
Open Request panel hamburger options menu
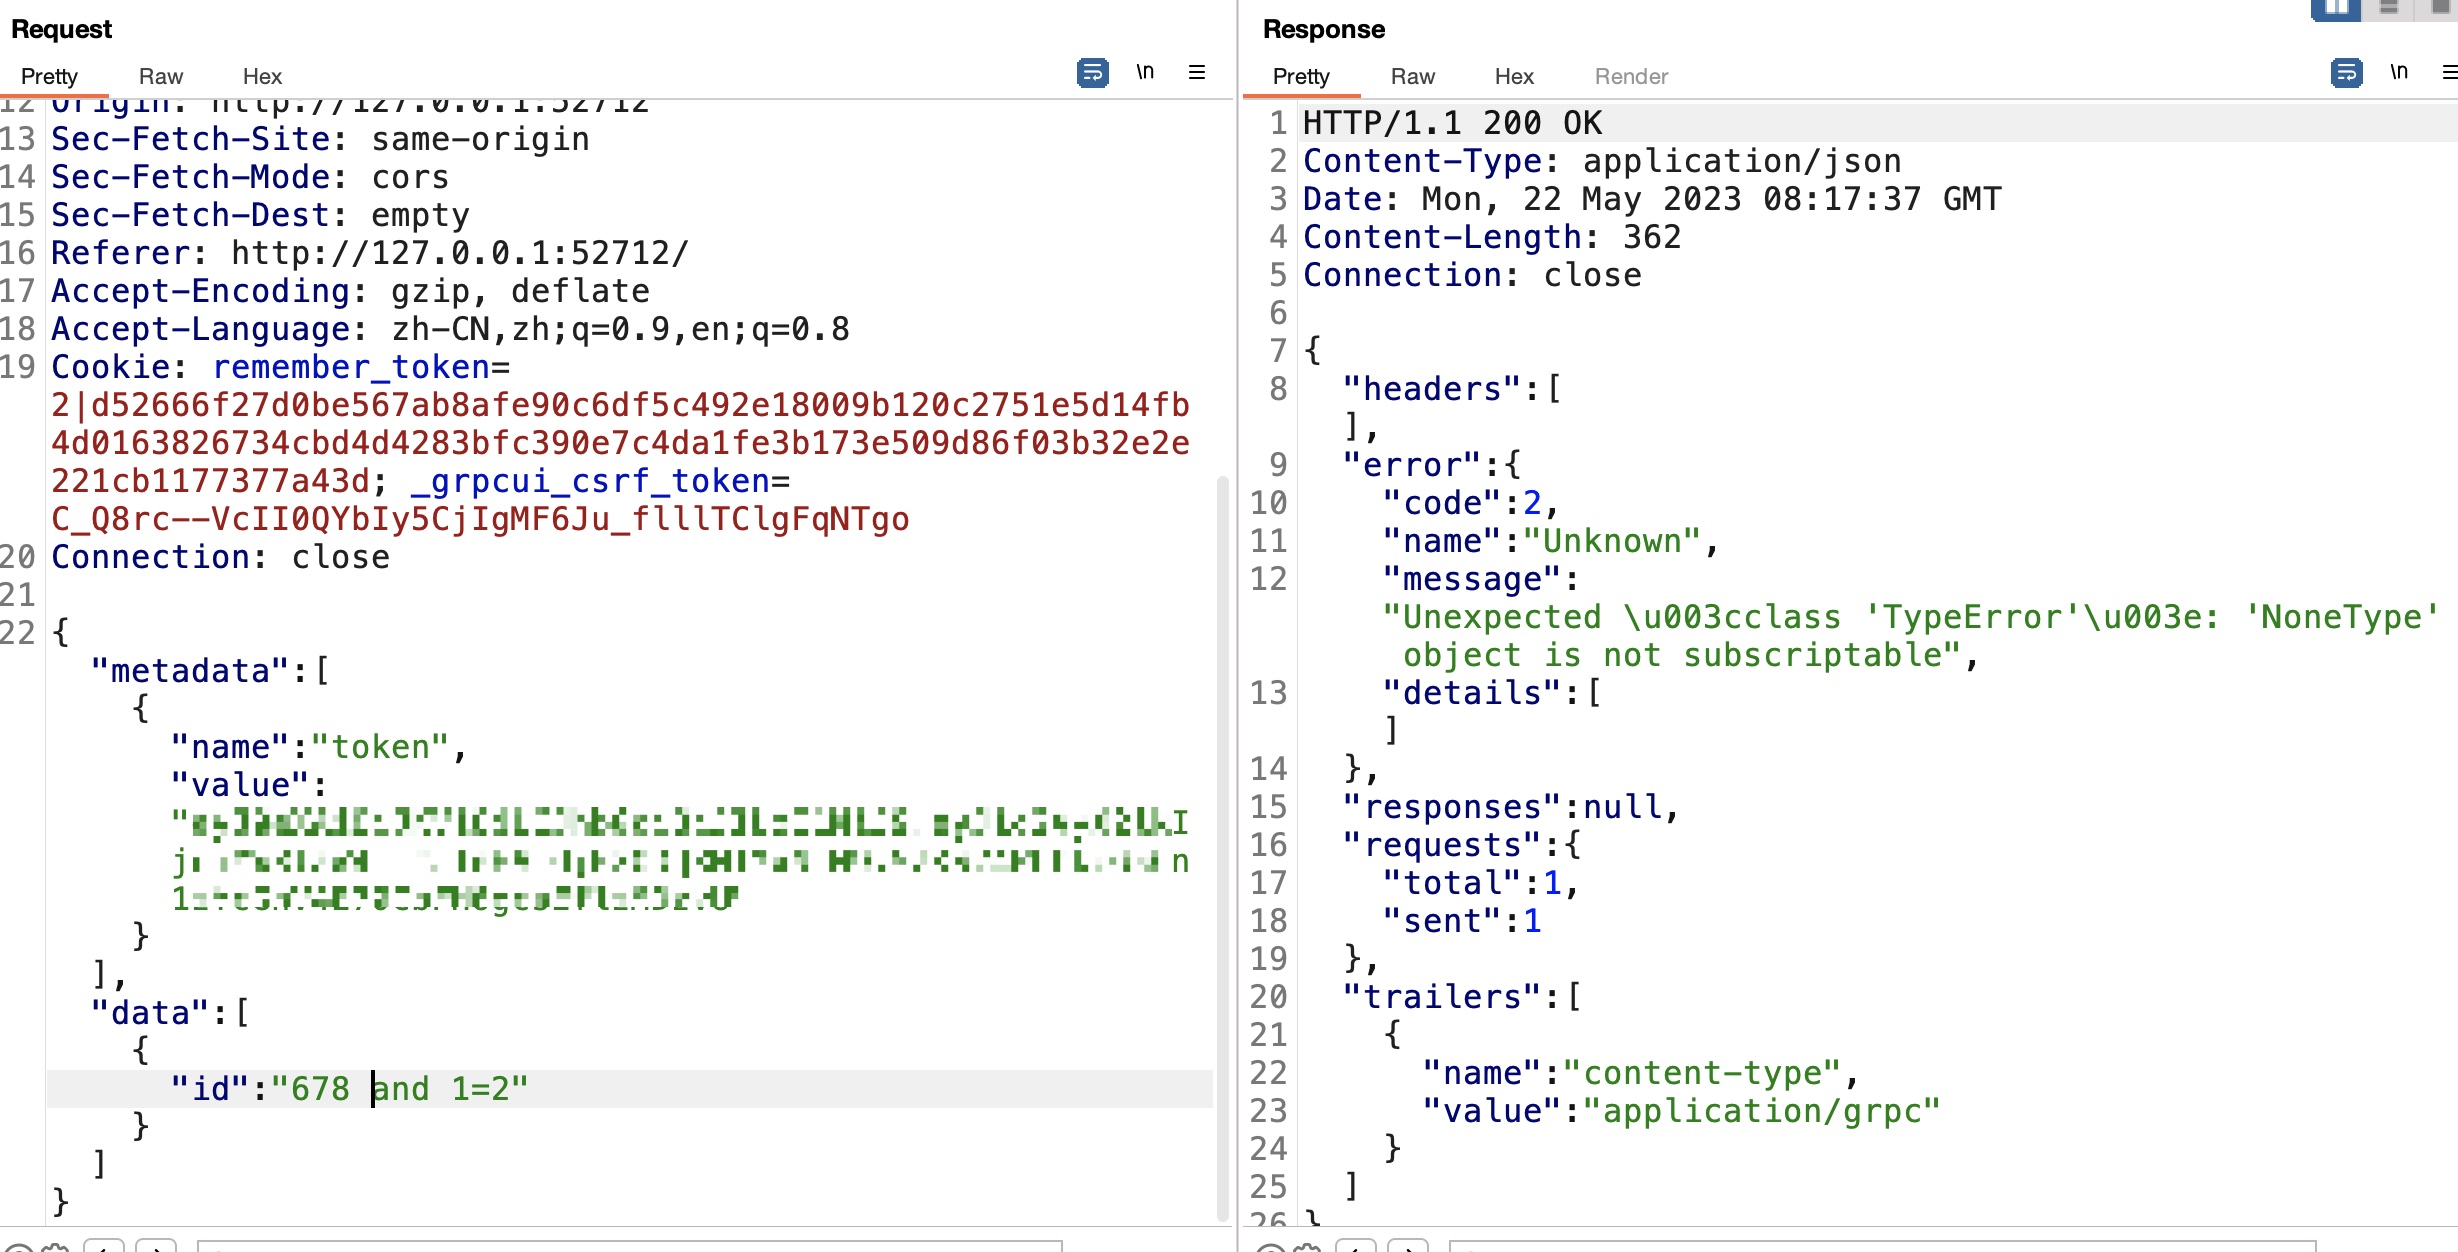click(x=1196, y=73)
